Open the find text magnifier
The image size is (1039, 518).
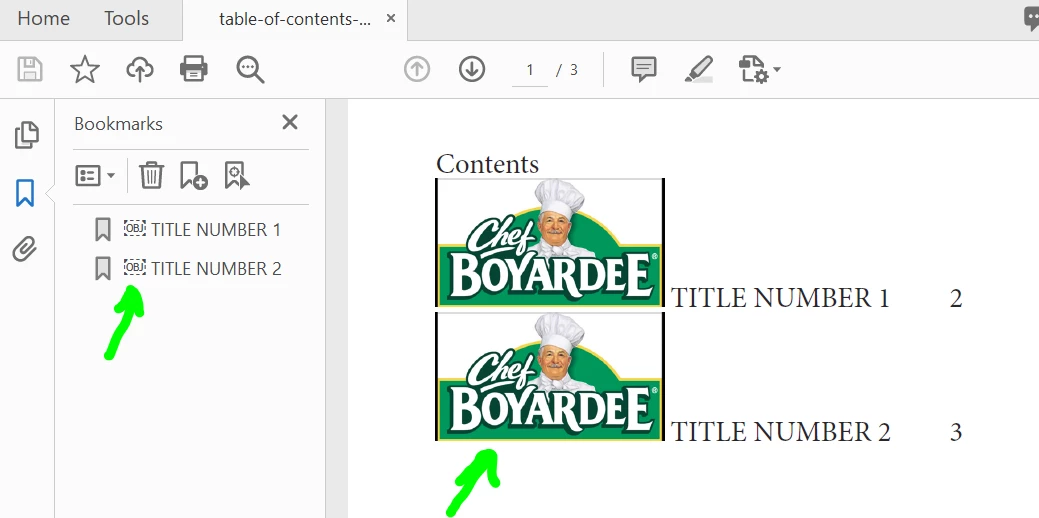point(250,69)
